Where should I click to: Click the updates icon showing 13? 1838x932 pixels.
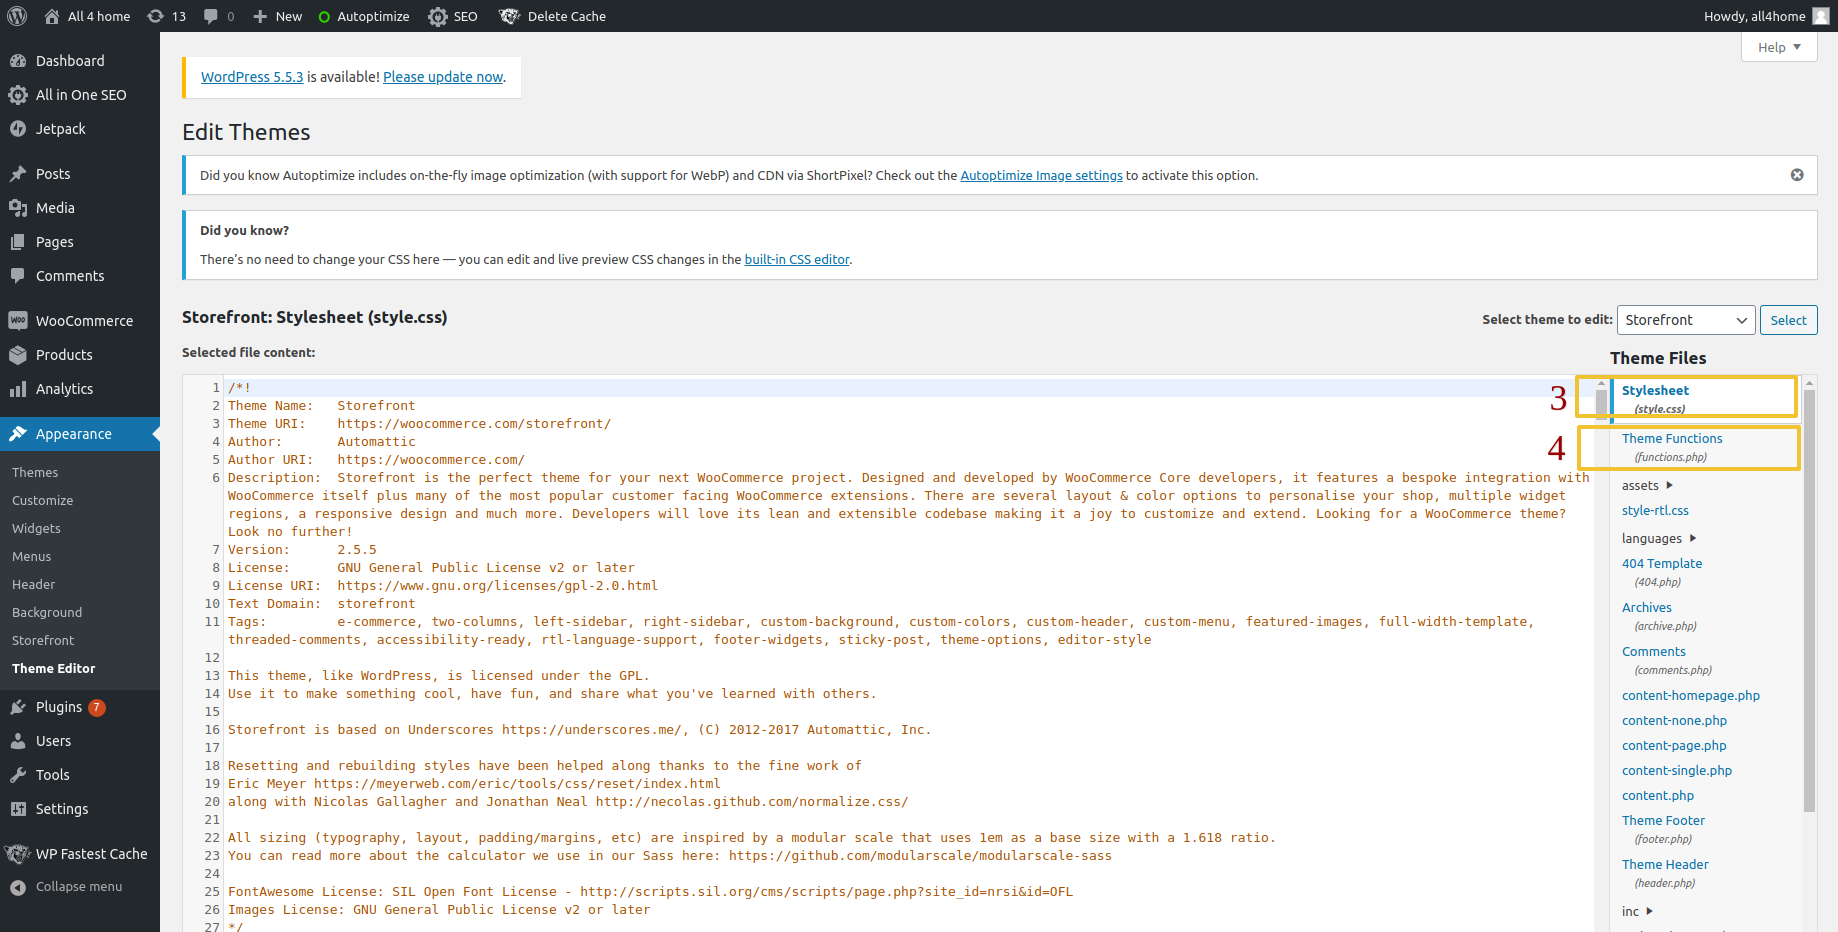pos(166,16)
